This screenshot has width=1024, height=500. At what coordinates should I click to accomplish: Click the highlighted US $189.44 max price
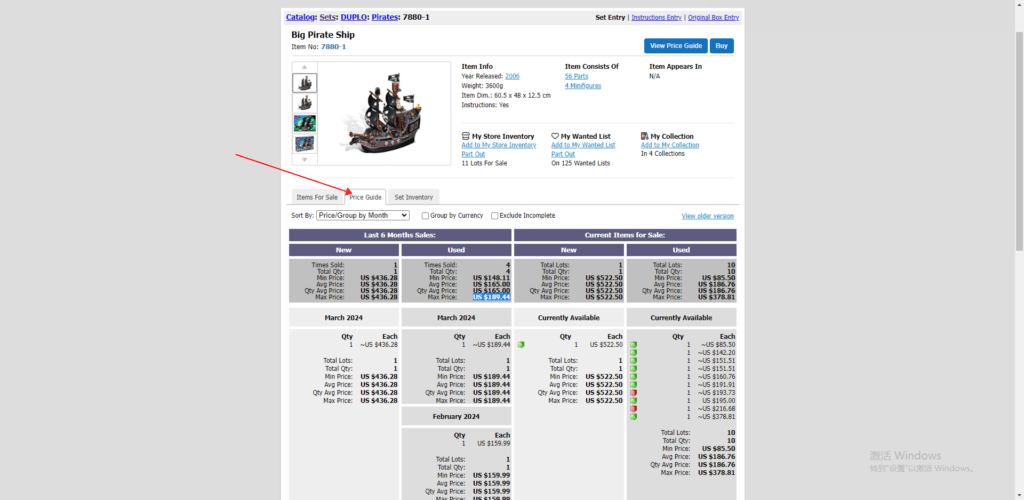[x=491, y=297]
